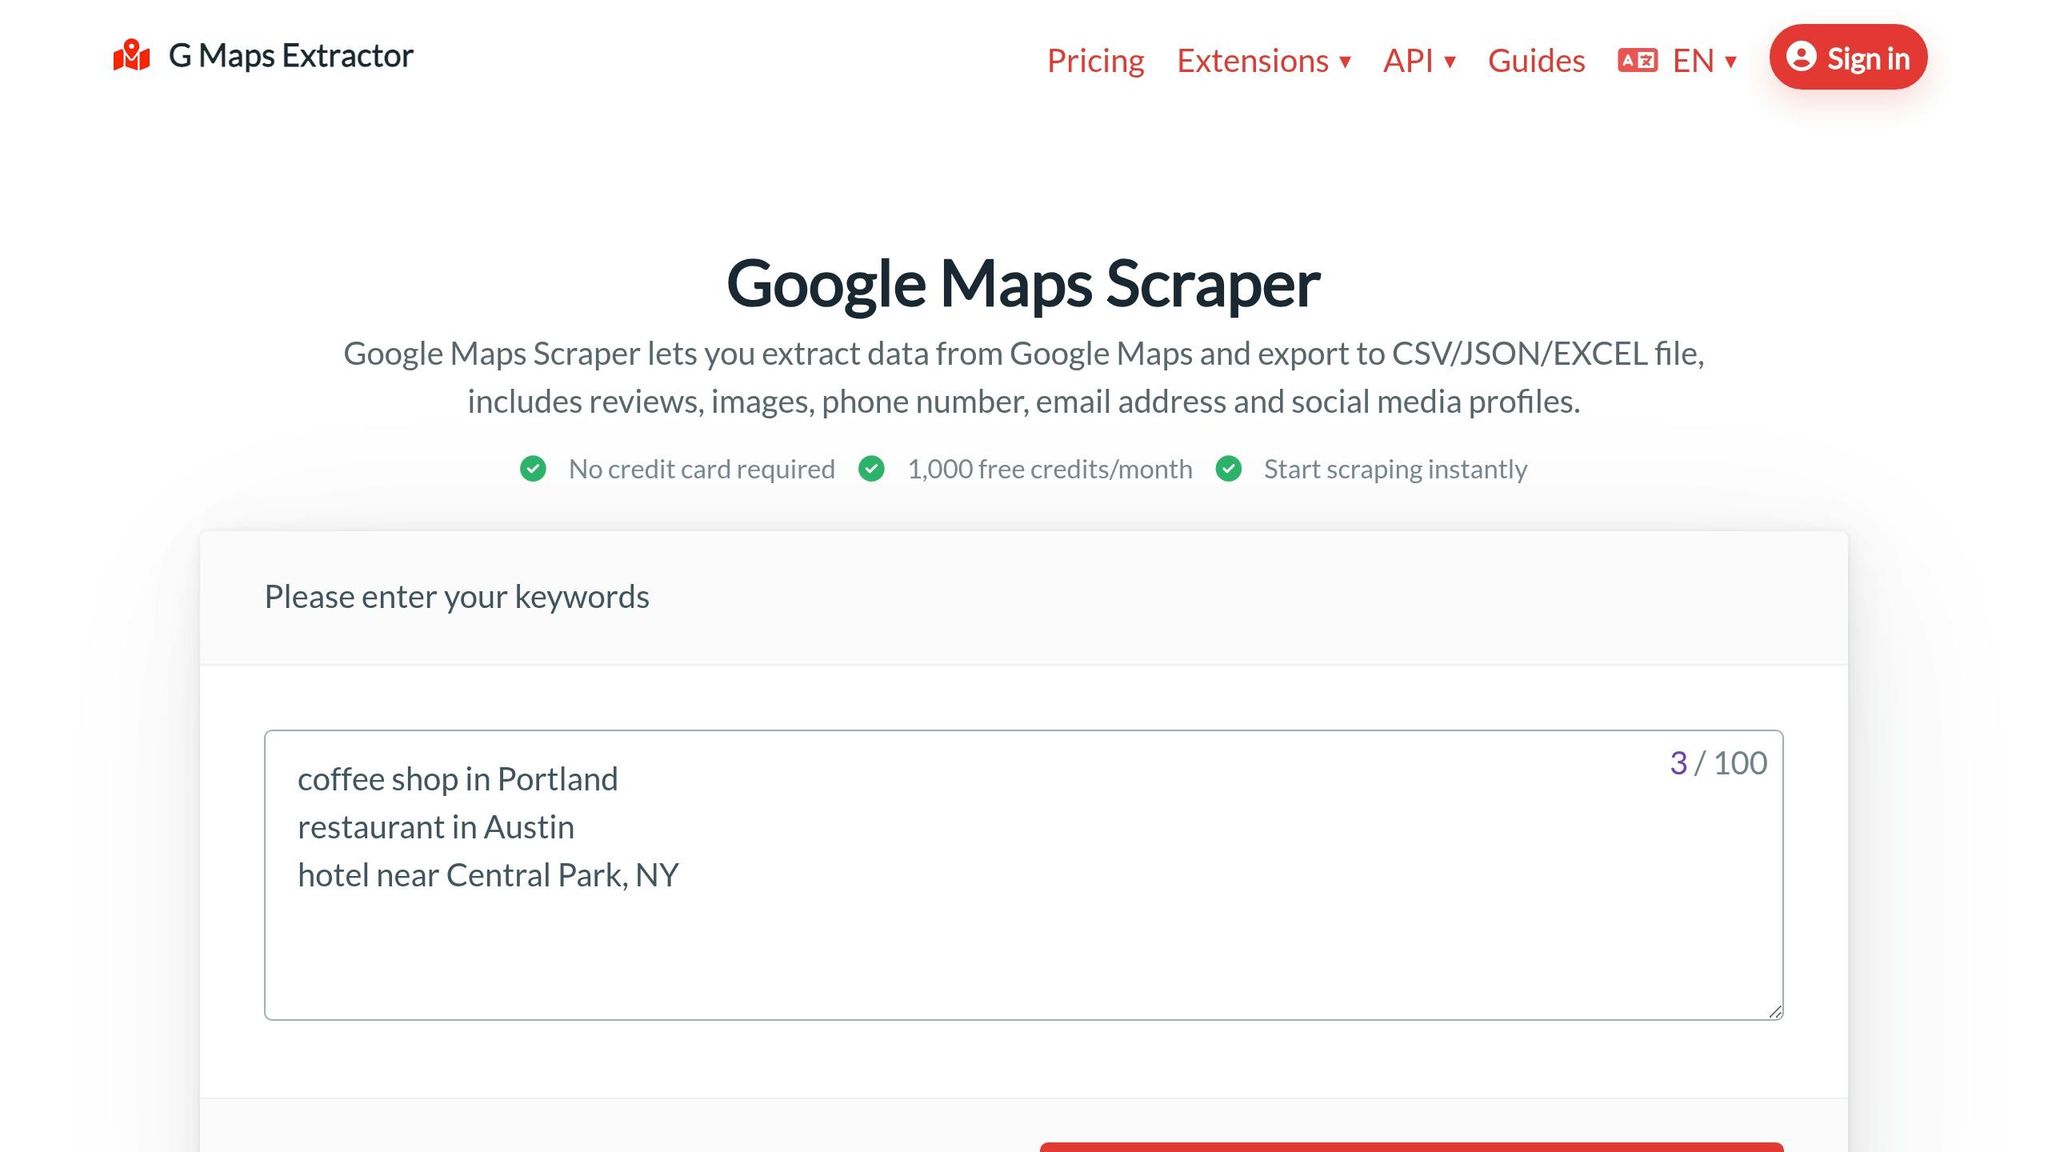Click the '1,000 free credits/month' text
The width and height of the screenshot is (2048, 1152).
[1050, 469]
